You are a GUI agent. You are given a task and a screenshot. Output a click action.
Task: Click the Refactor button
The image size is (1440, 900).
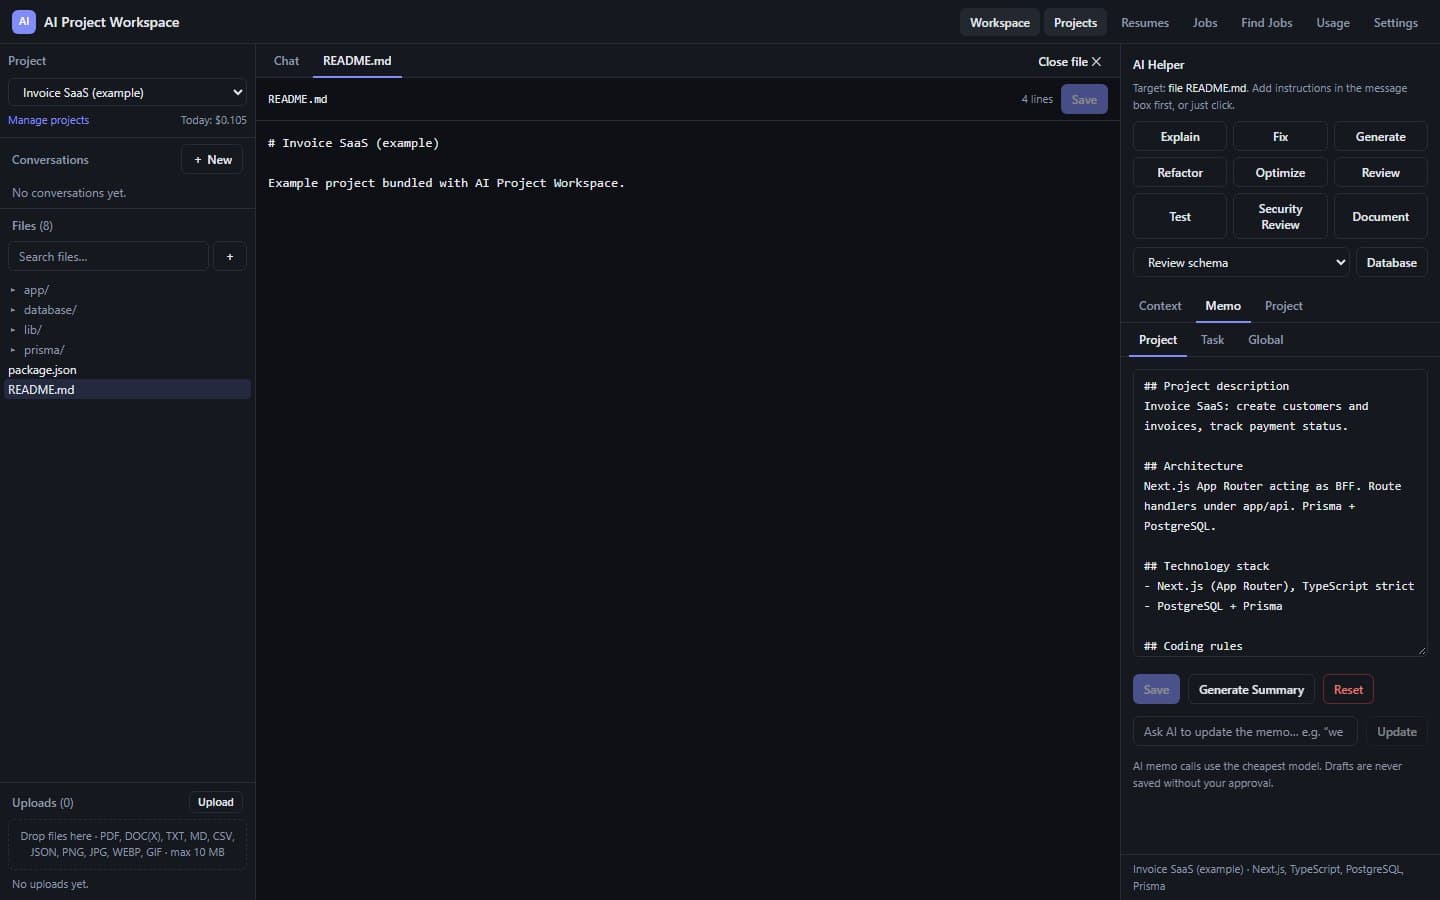pyautogui.click(x=1180, y=173)
